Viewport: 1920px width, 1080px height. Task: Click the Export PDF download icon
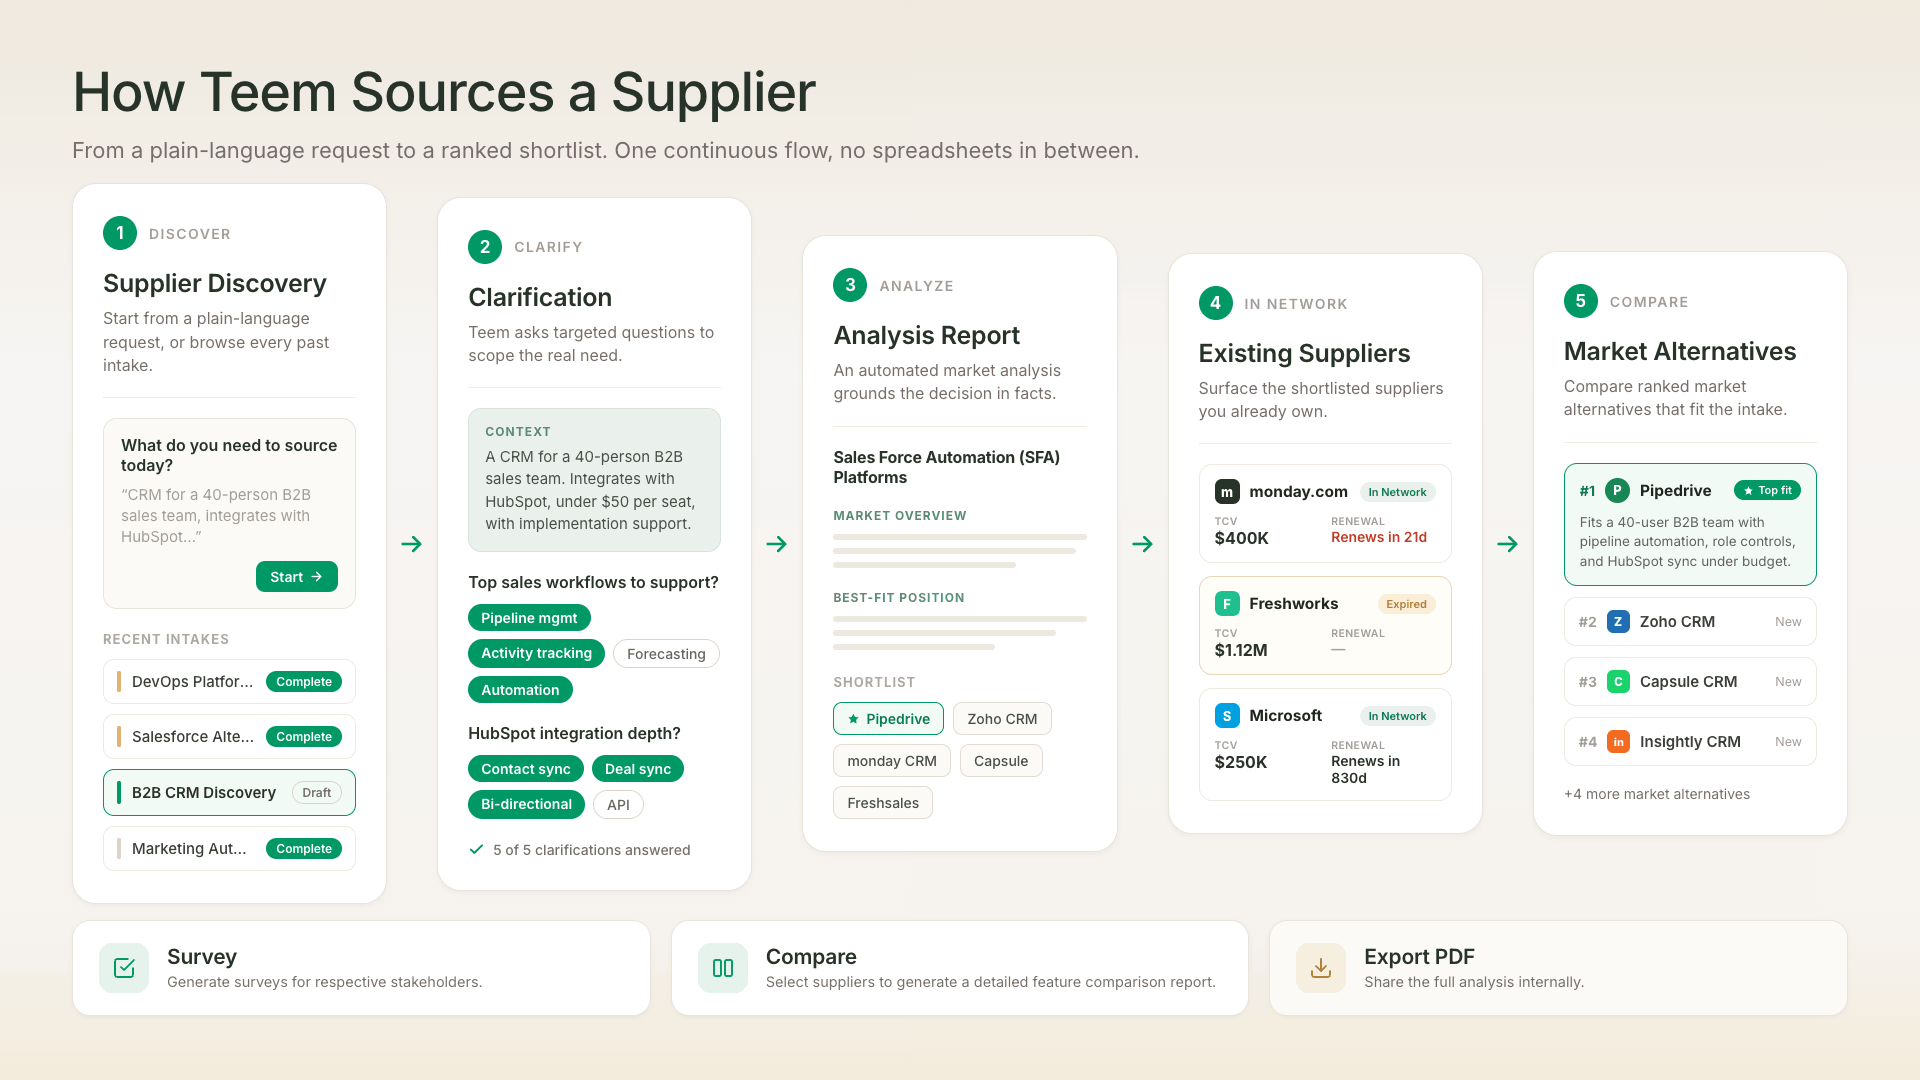1321,968
